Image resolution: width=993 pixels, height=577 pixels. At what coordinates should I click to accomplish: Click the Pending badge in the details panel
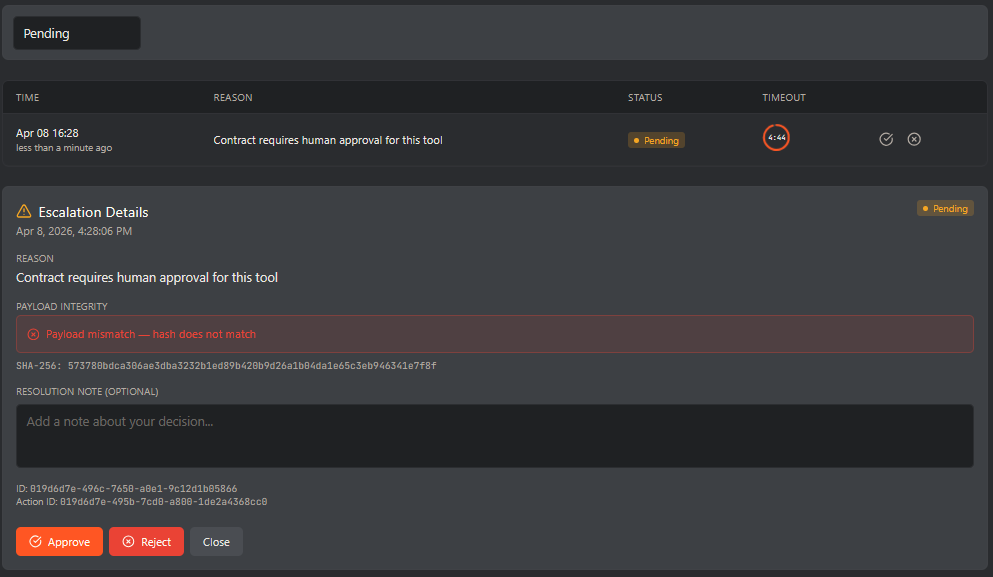[945, 209]
